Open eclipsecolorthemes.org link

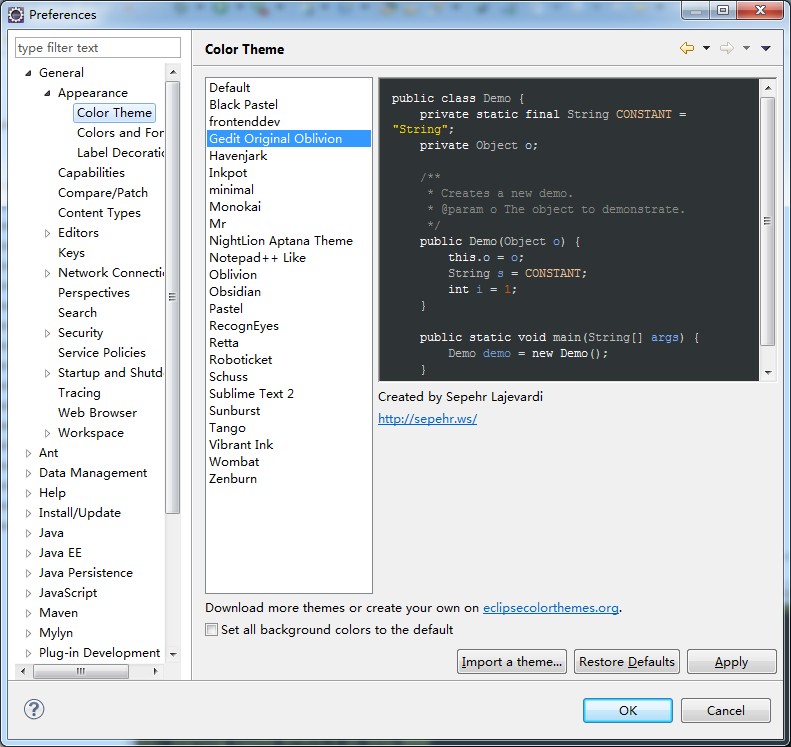(550, 608)
